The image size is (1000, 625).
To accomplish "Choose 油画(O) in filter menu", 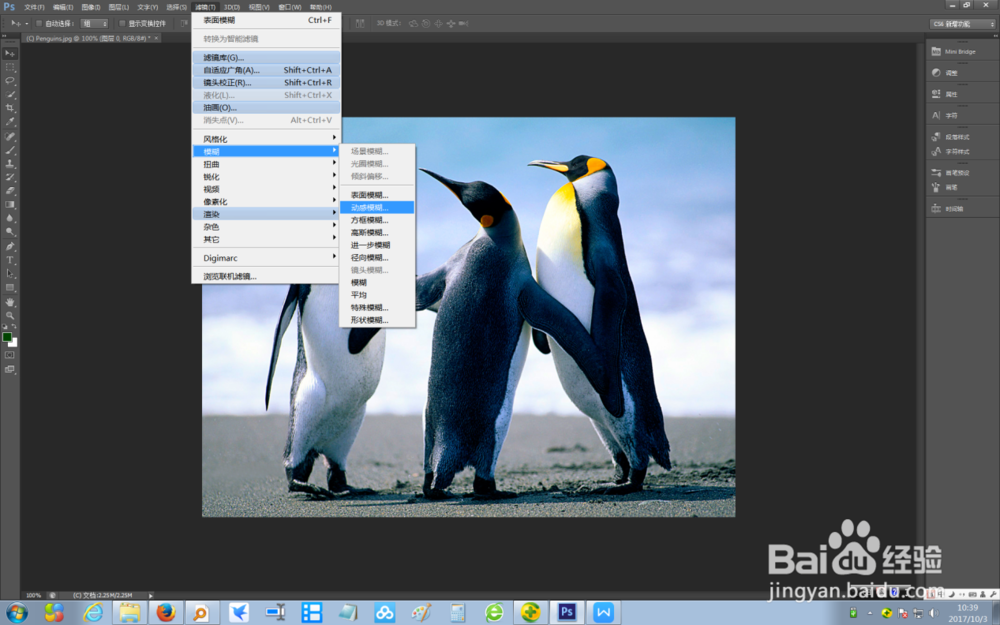I will coord(266,107).
